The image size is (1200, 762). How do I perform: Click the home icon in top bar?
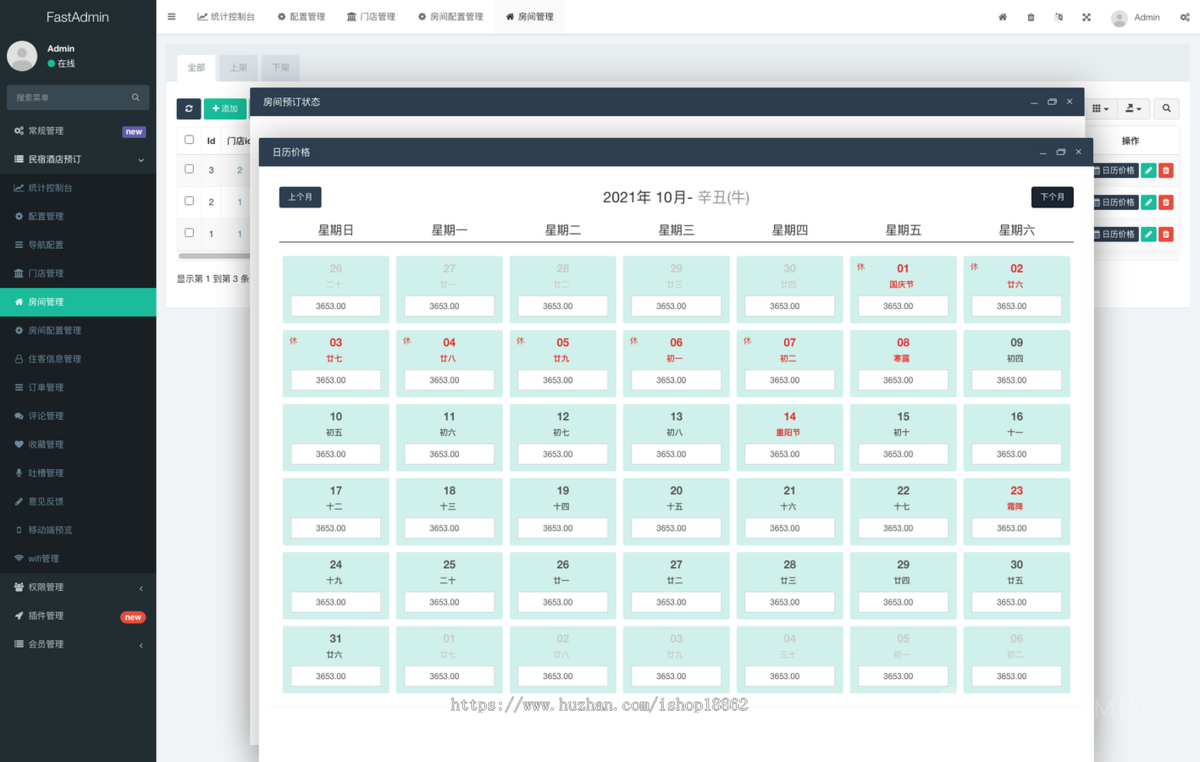1003,17
